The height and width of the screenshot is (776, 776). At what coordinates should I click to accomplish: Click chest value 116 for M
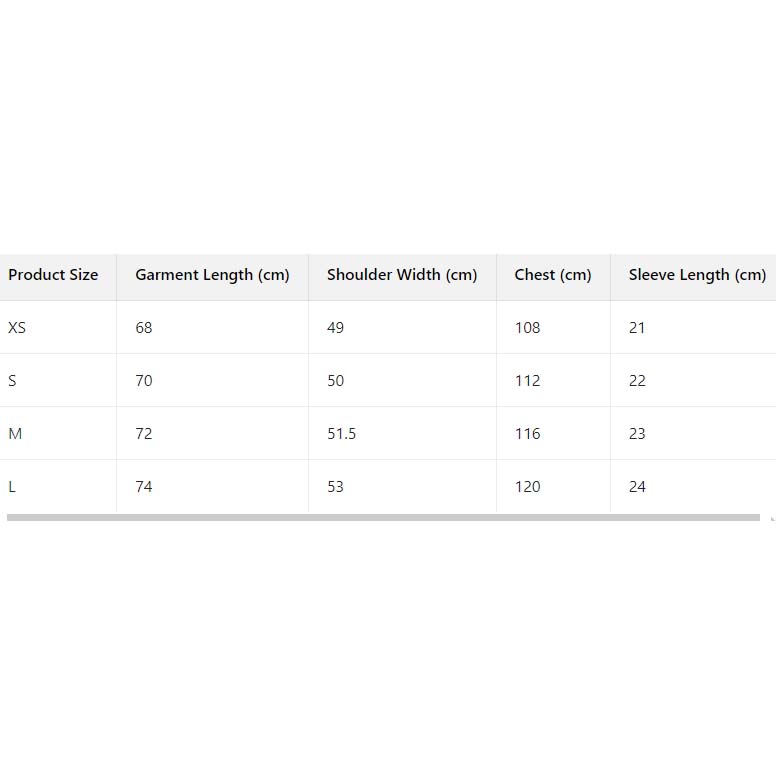pos(527,434)
